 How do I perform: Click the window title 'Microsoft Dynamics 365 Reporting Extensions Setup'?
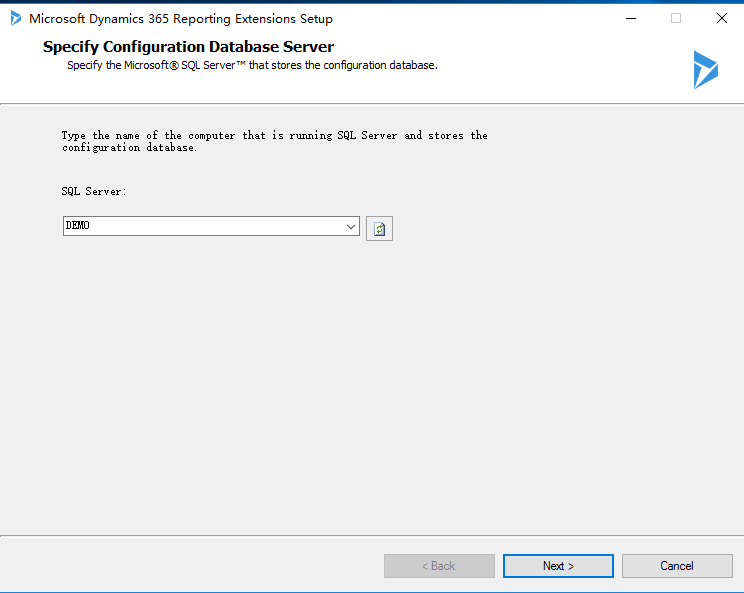[181, 19]
